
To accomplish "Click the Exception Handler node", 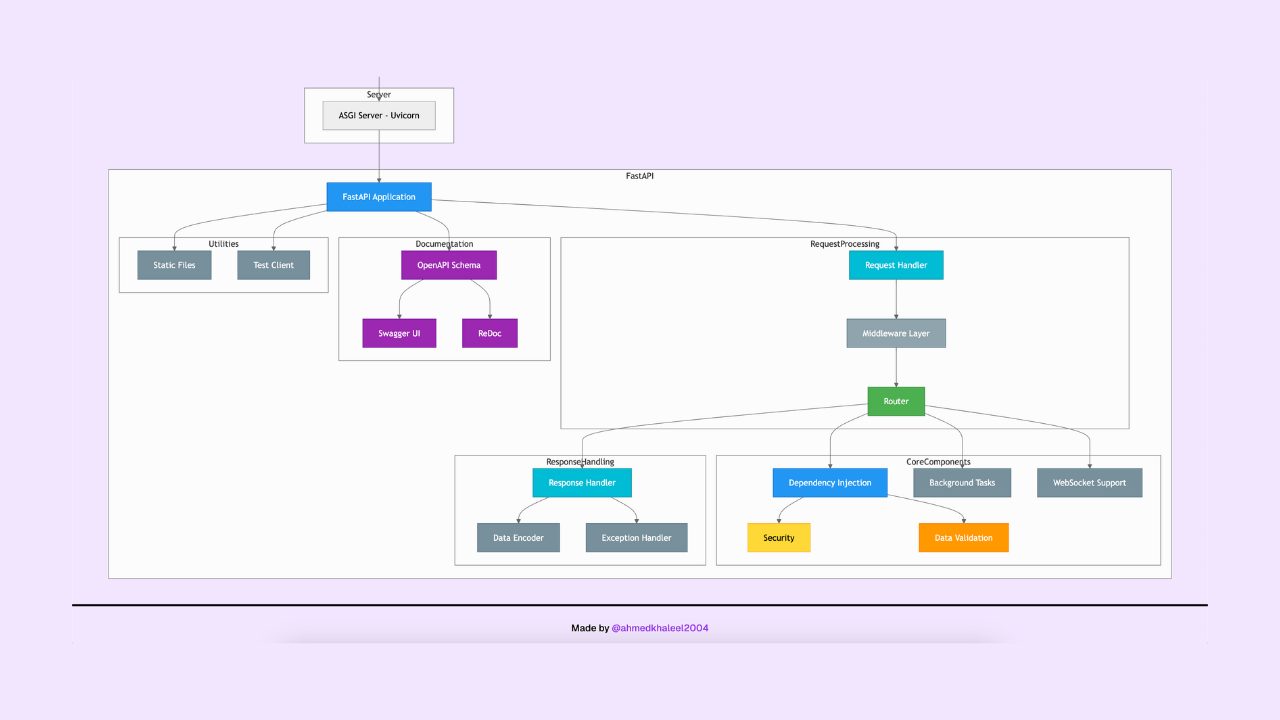I will coord(636,537).
